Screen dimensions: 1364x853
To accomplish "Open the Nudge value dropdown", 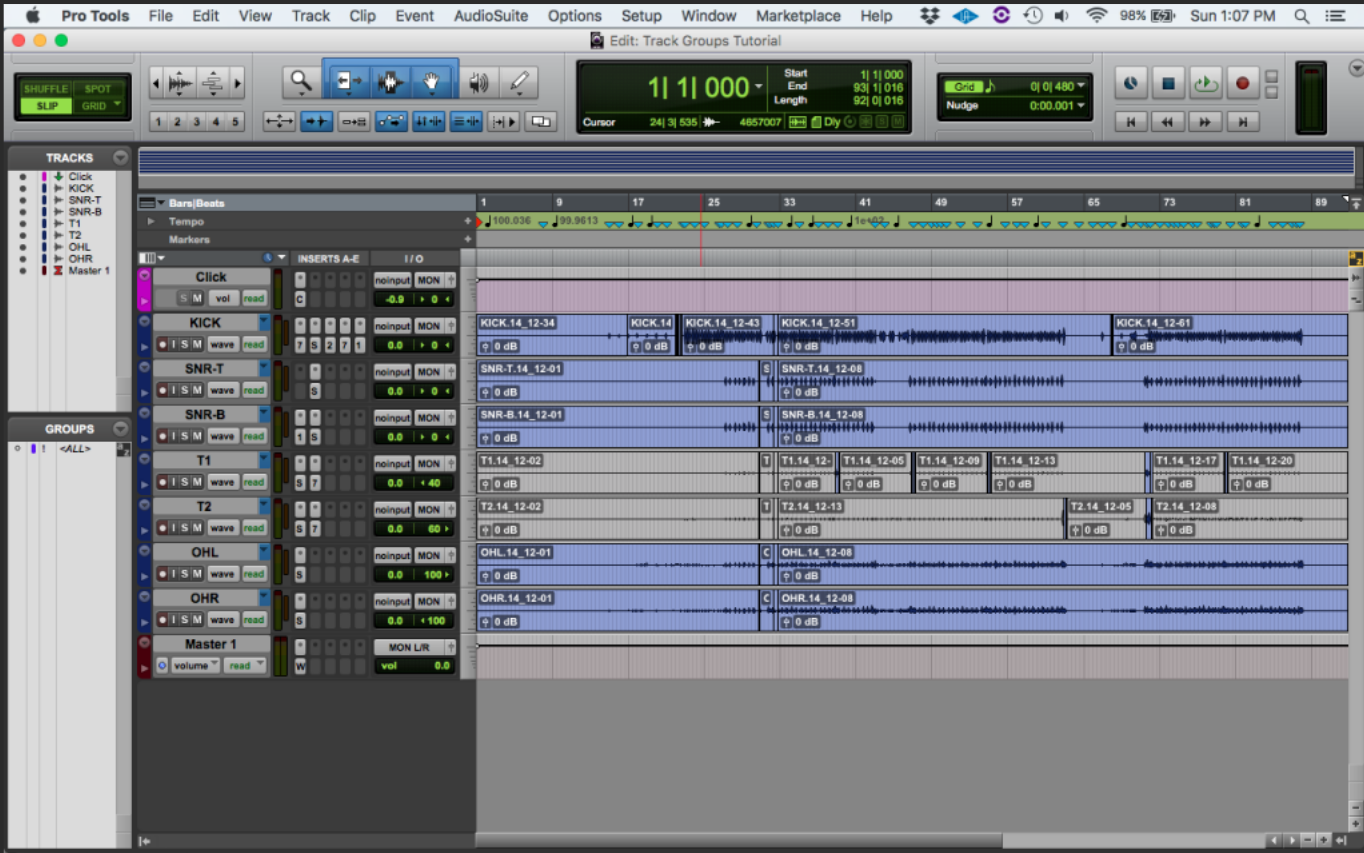I will click(x=1081, y=105).
